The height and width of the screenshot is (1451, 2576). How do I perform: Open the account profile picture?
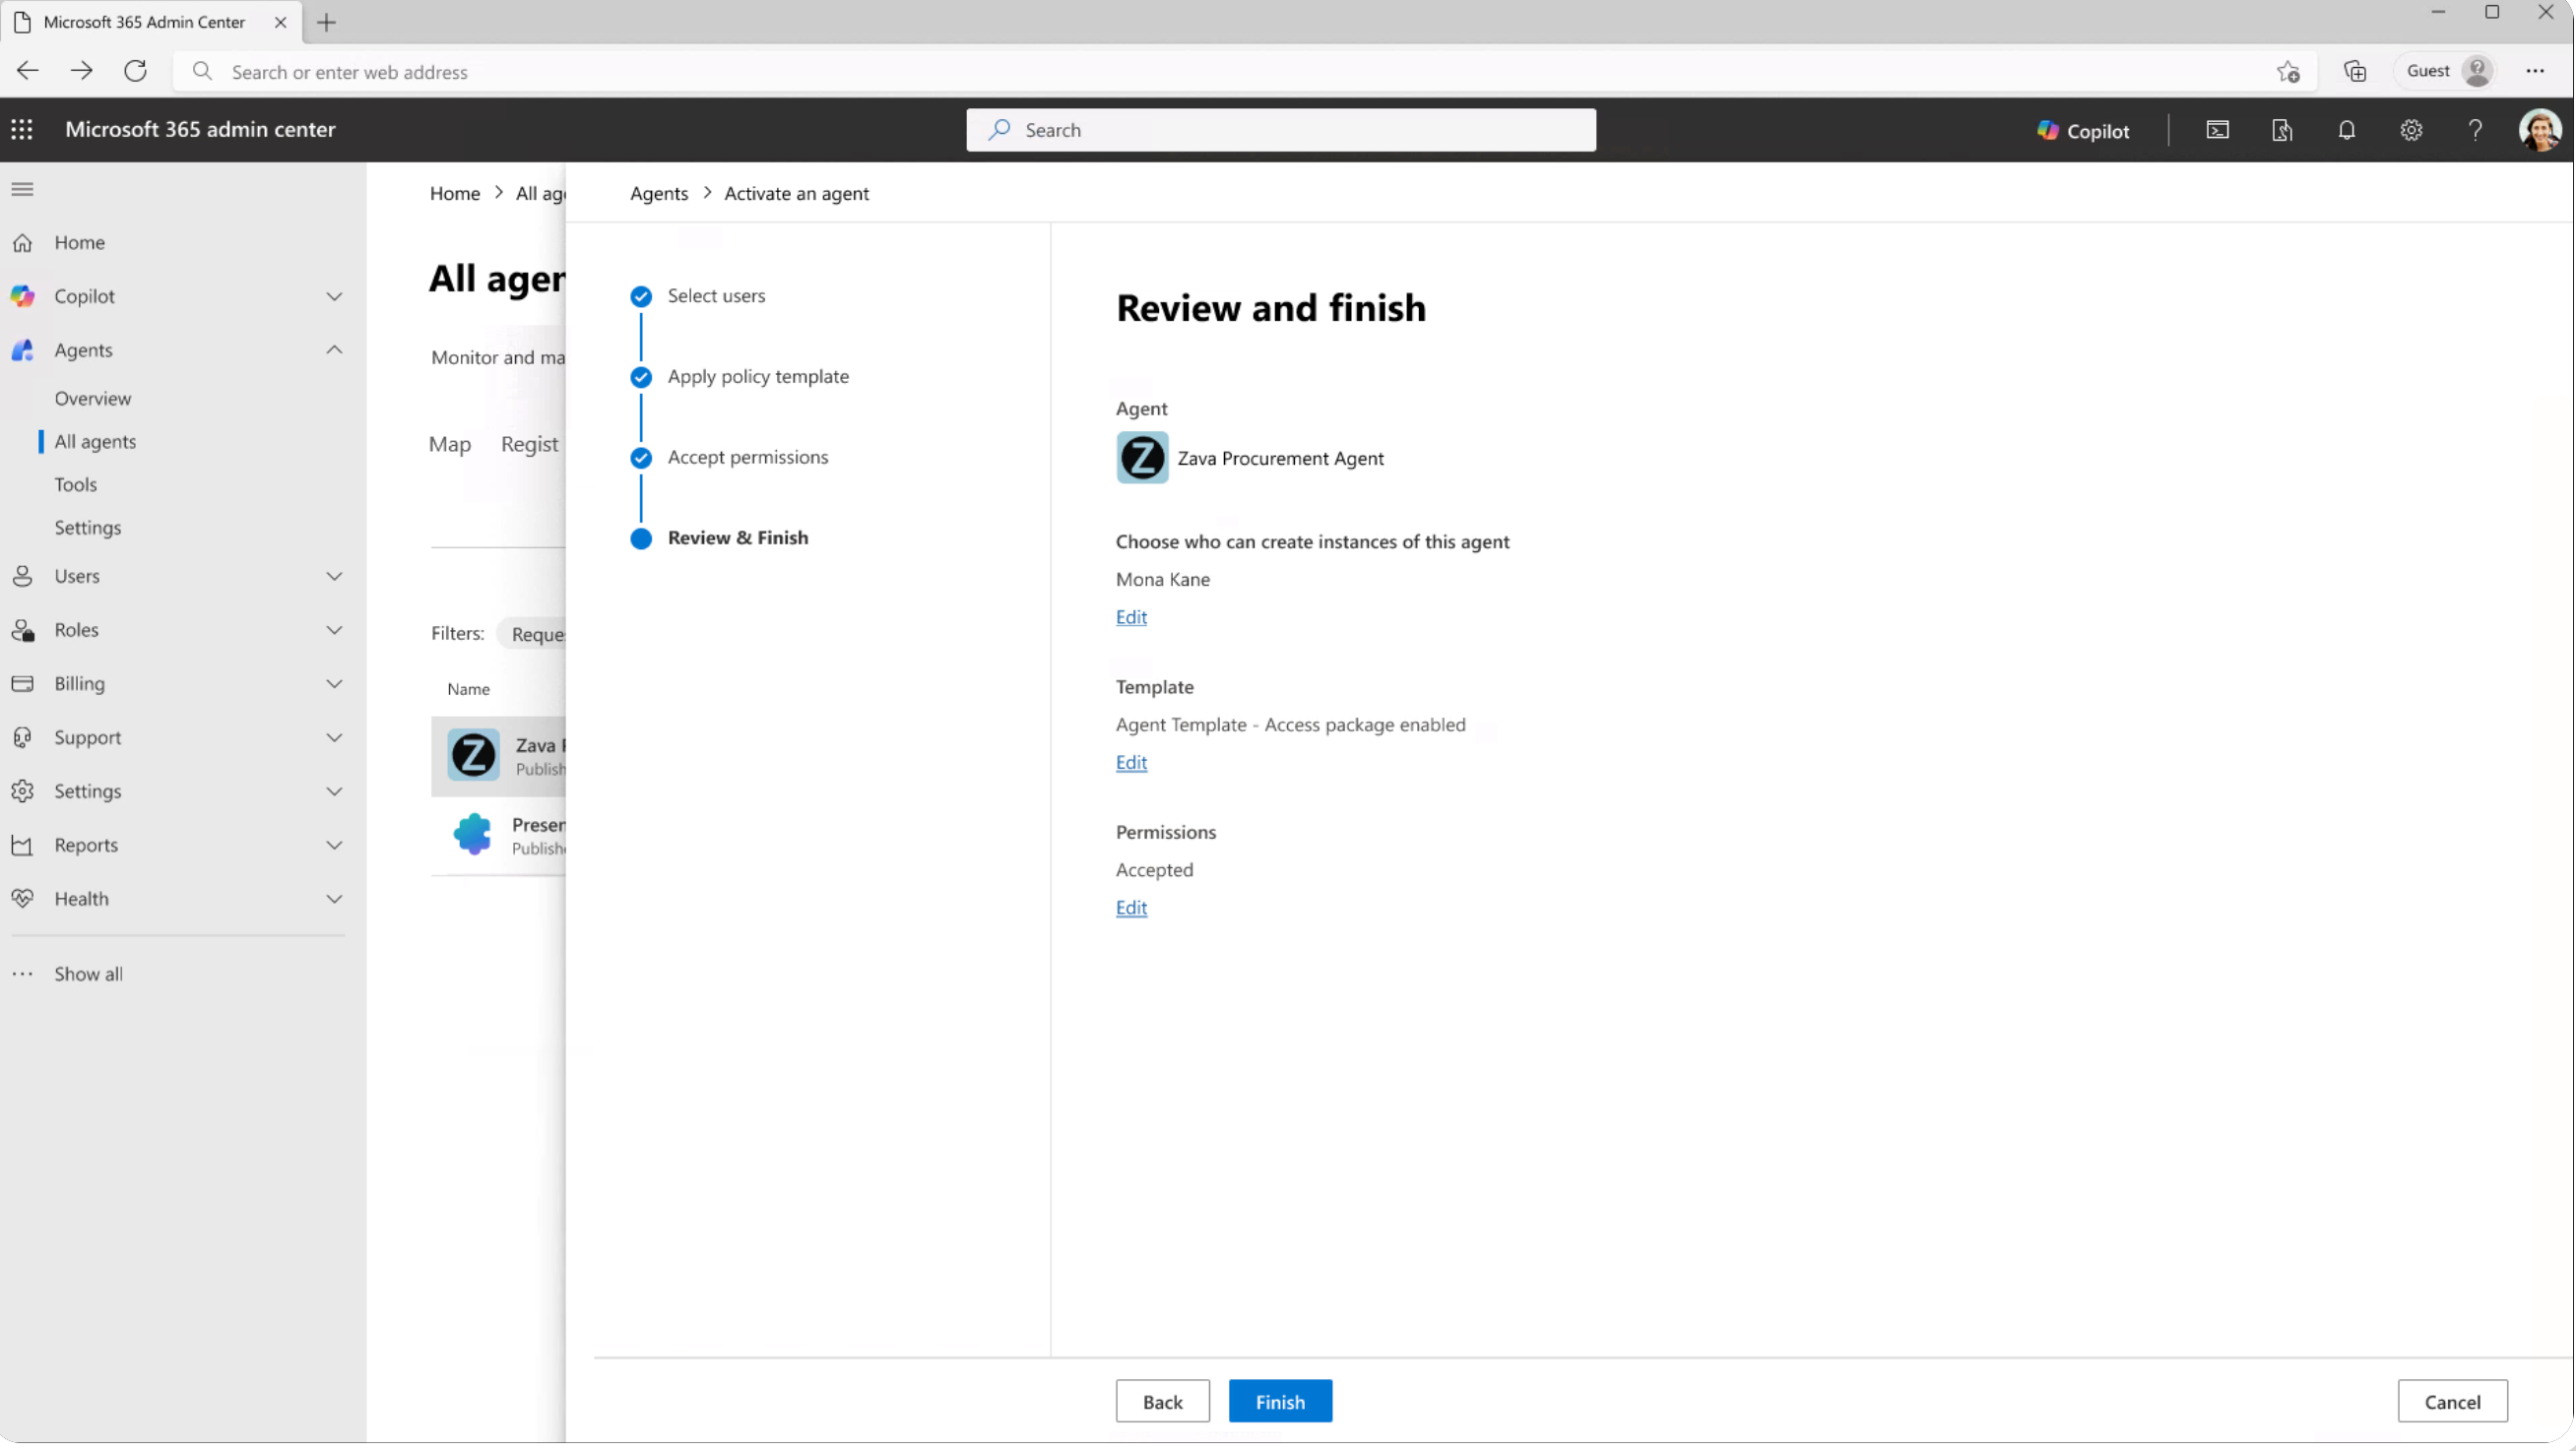pos(2539,130)
